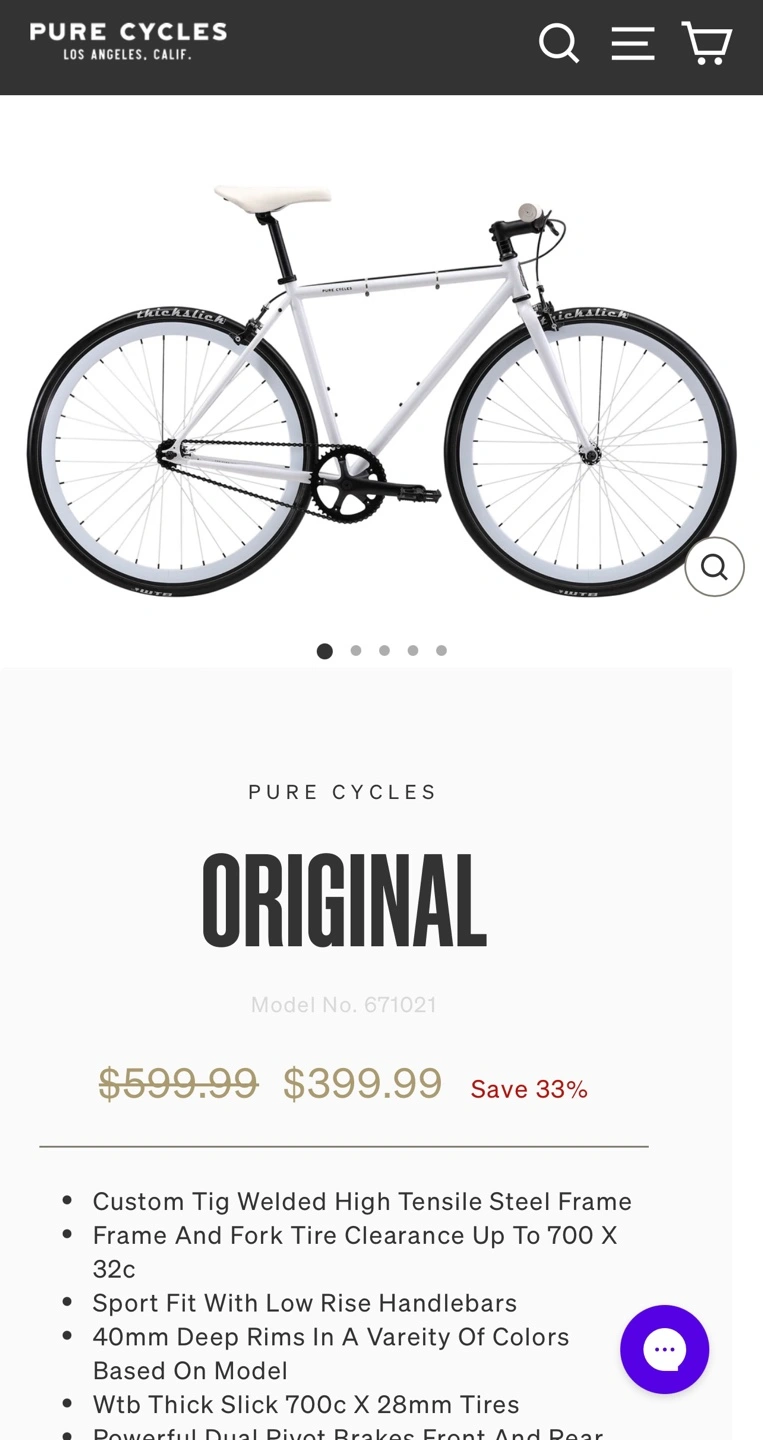The height and width of the screenshot is (1440, 763).
Task: Open the purple chat widget bubble
Action: (664, 1349)
